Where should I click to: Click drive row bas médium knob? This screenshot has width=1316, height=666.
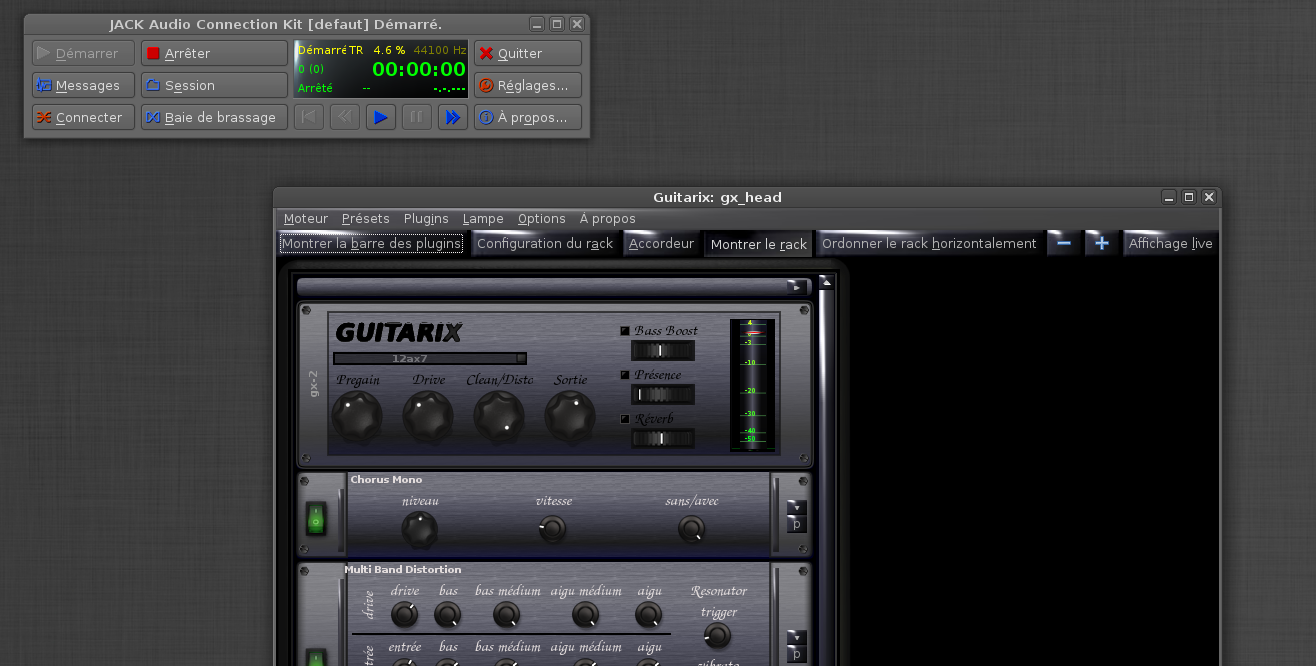tap(507, 615)
